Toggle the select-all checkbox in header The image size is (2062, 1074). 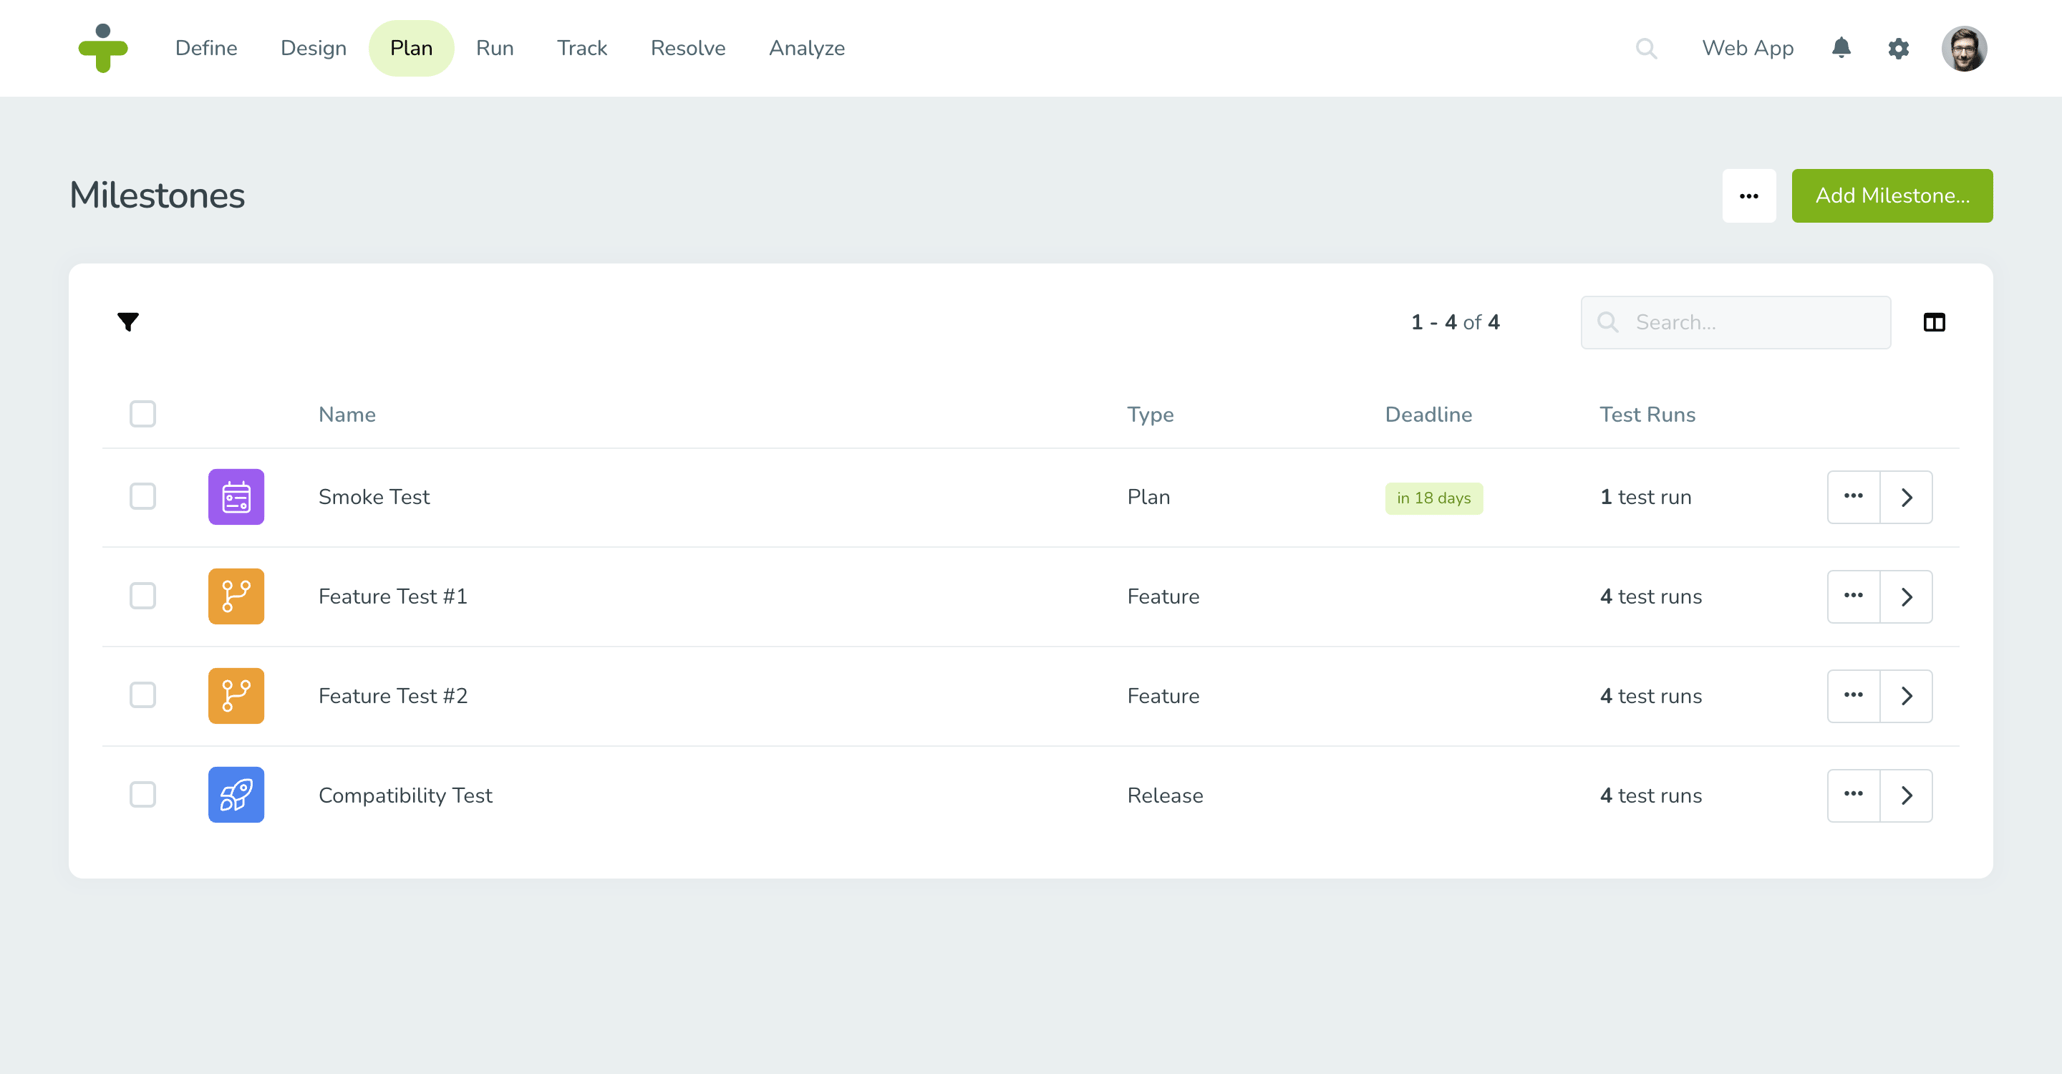143,414
